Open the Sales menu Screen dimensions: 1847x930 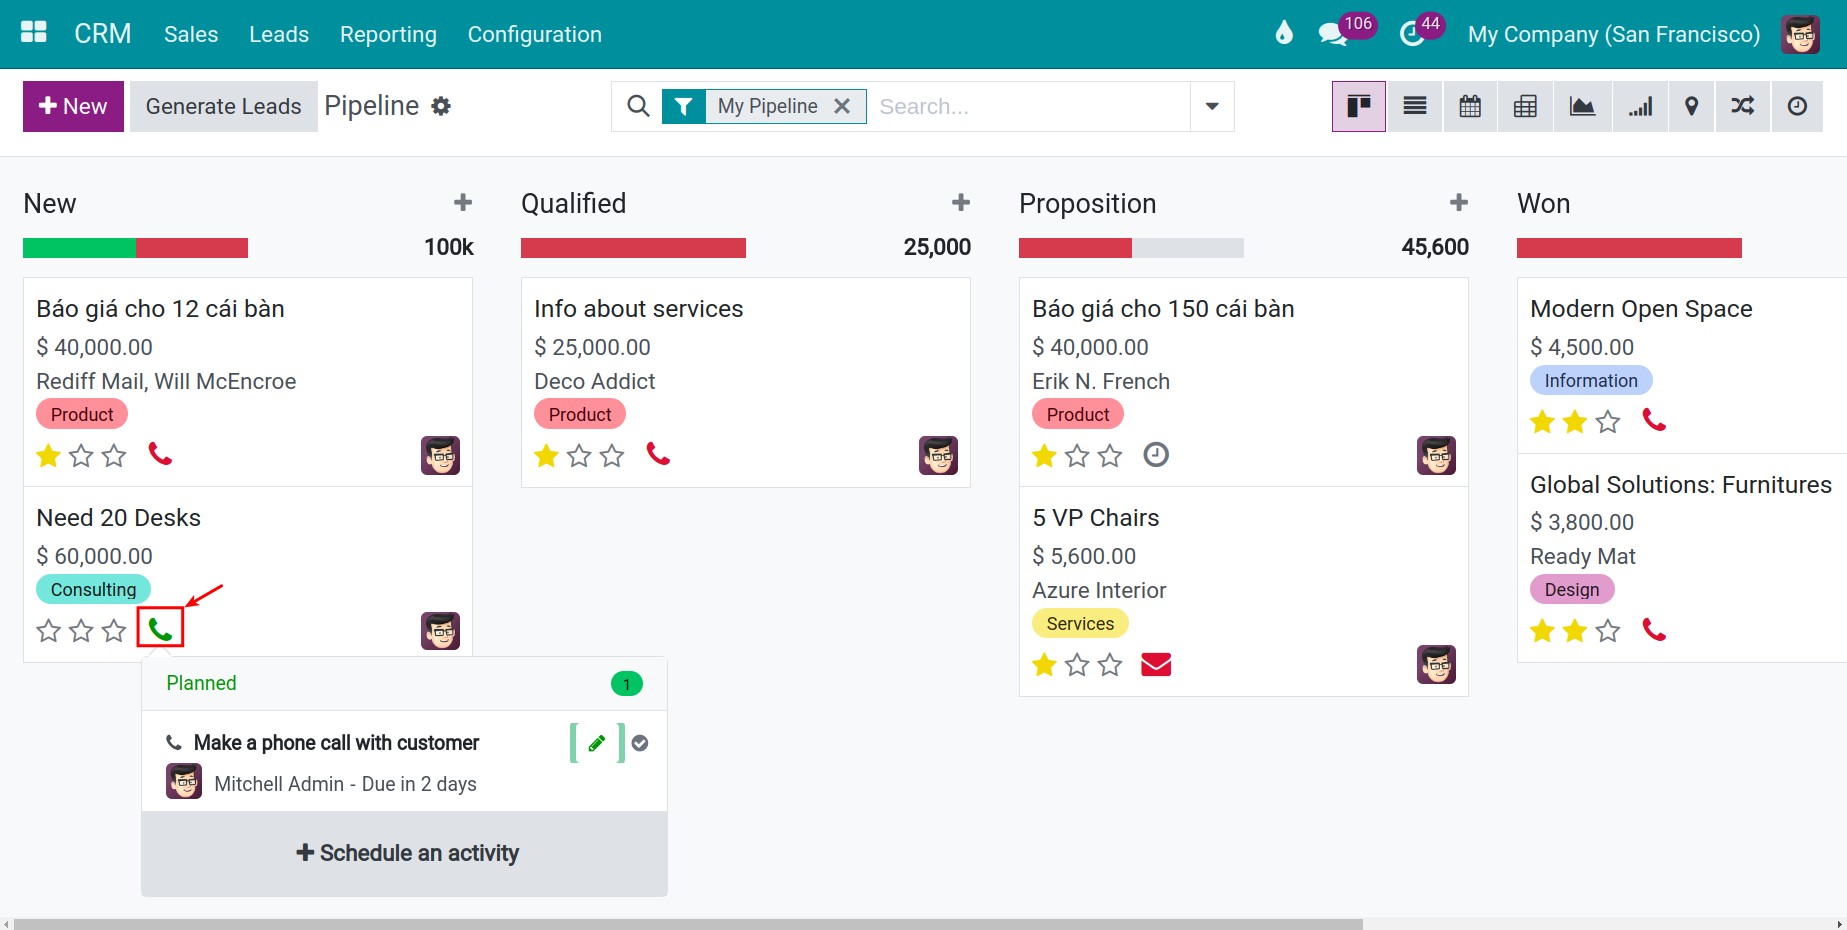pos(191,34)
